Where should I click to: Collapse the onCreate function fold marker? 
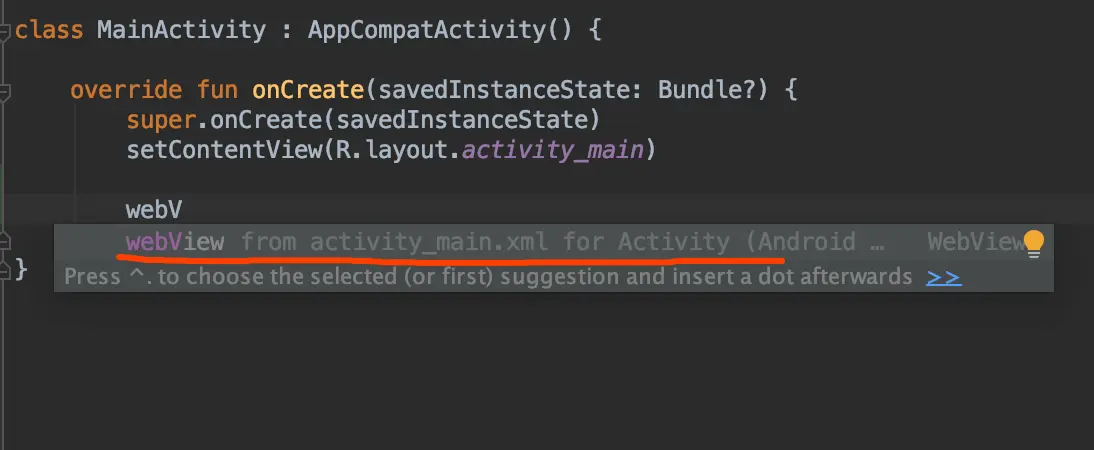click(4, 91)
